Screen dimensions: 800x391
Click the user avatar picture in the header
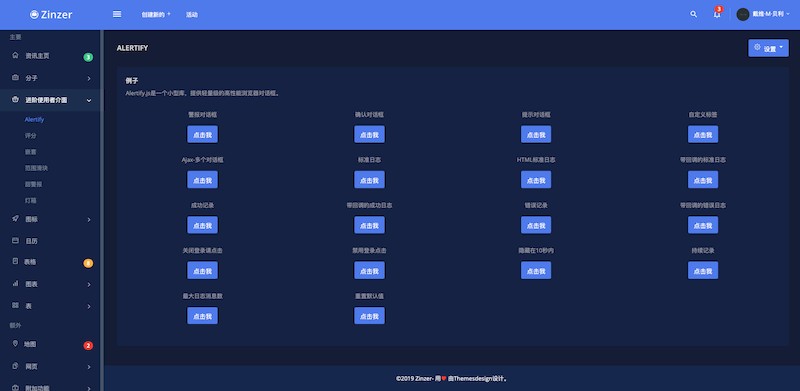(743, 14)
